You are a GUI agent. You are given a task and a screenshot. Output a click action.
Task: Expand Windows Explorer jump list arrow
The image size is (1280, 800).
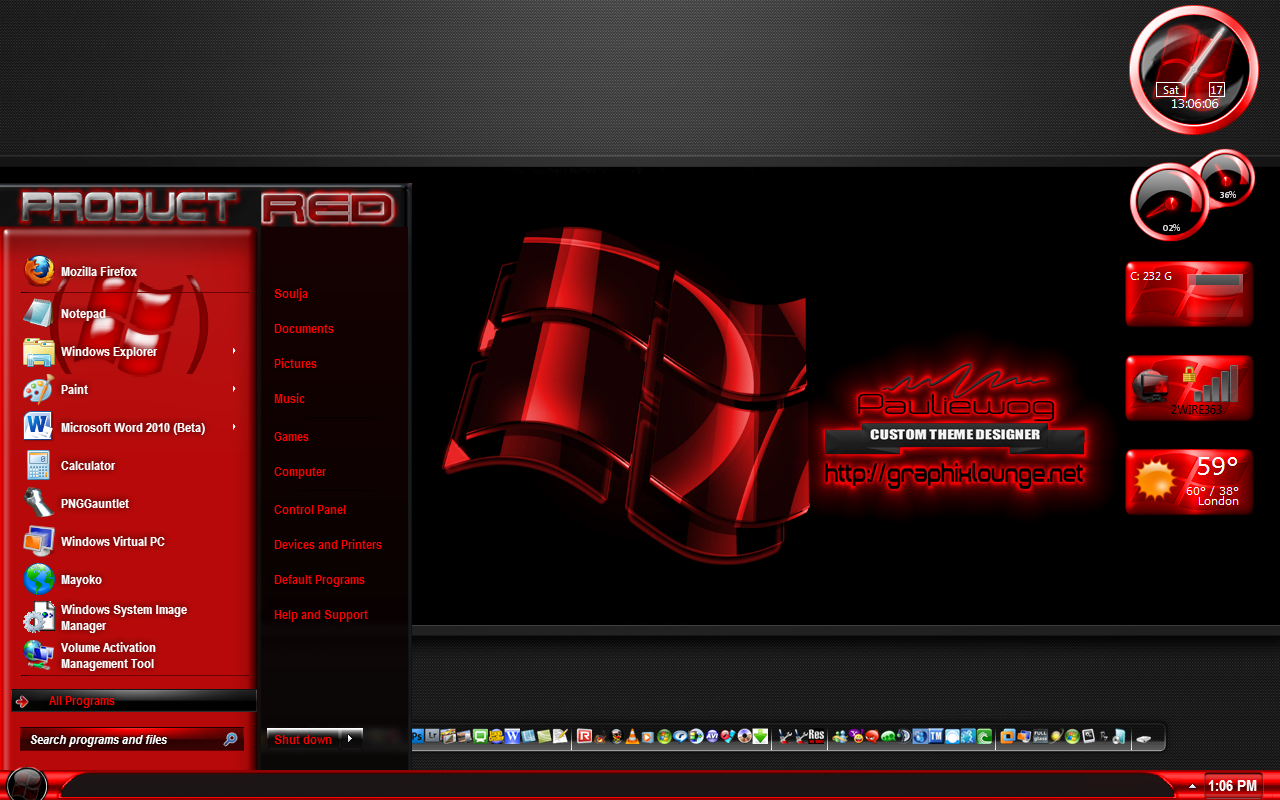pyautogui.click(x=234, y=351)
